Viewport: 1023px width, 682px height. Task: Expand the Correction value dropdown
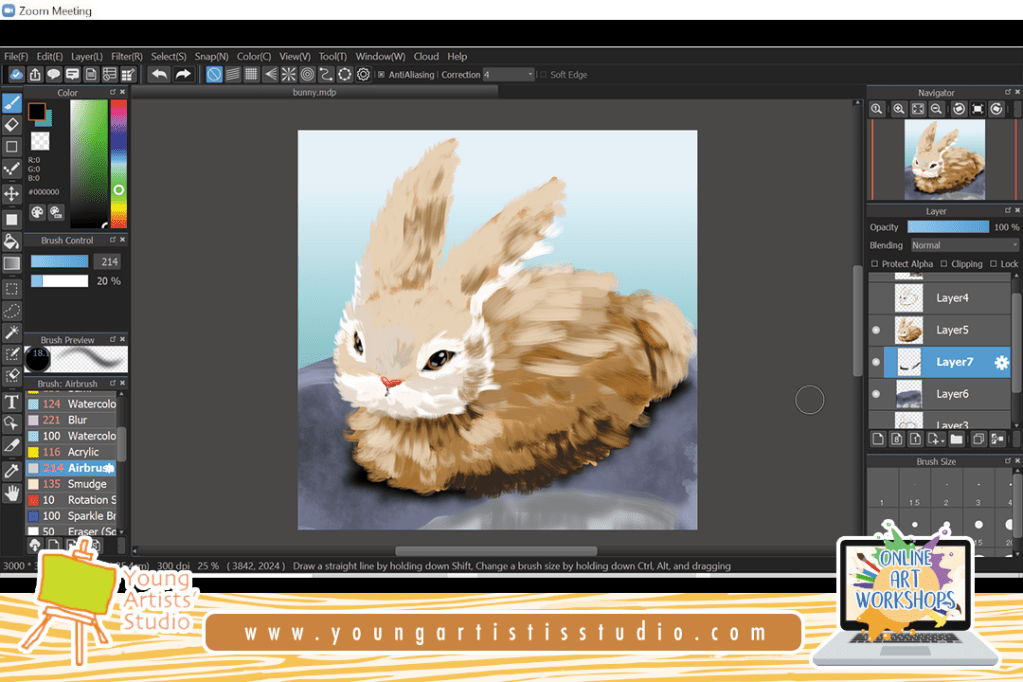(529, 75)
